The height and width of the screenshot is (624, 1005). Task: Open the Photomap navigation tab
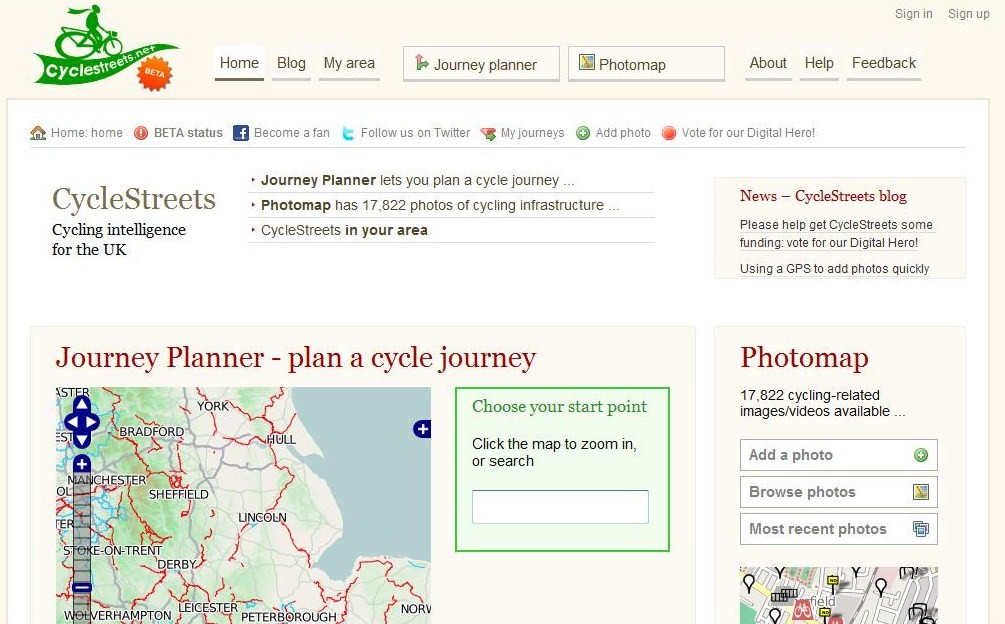[x=646, y=63]
